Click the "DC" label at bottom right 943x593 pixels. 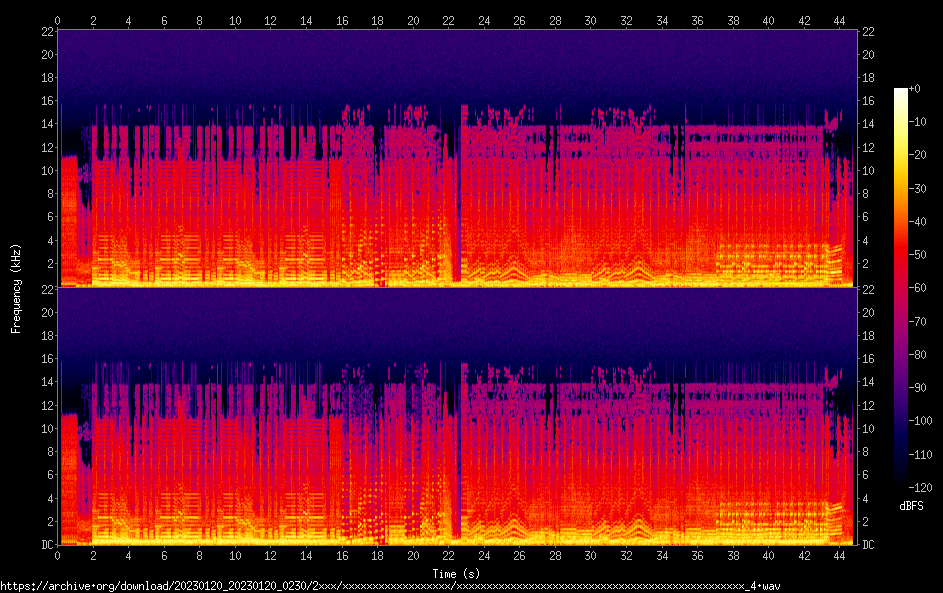pos(867,545)
